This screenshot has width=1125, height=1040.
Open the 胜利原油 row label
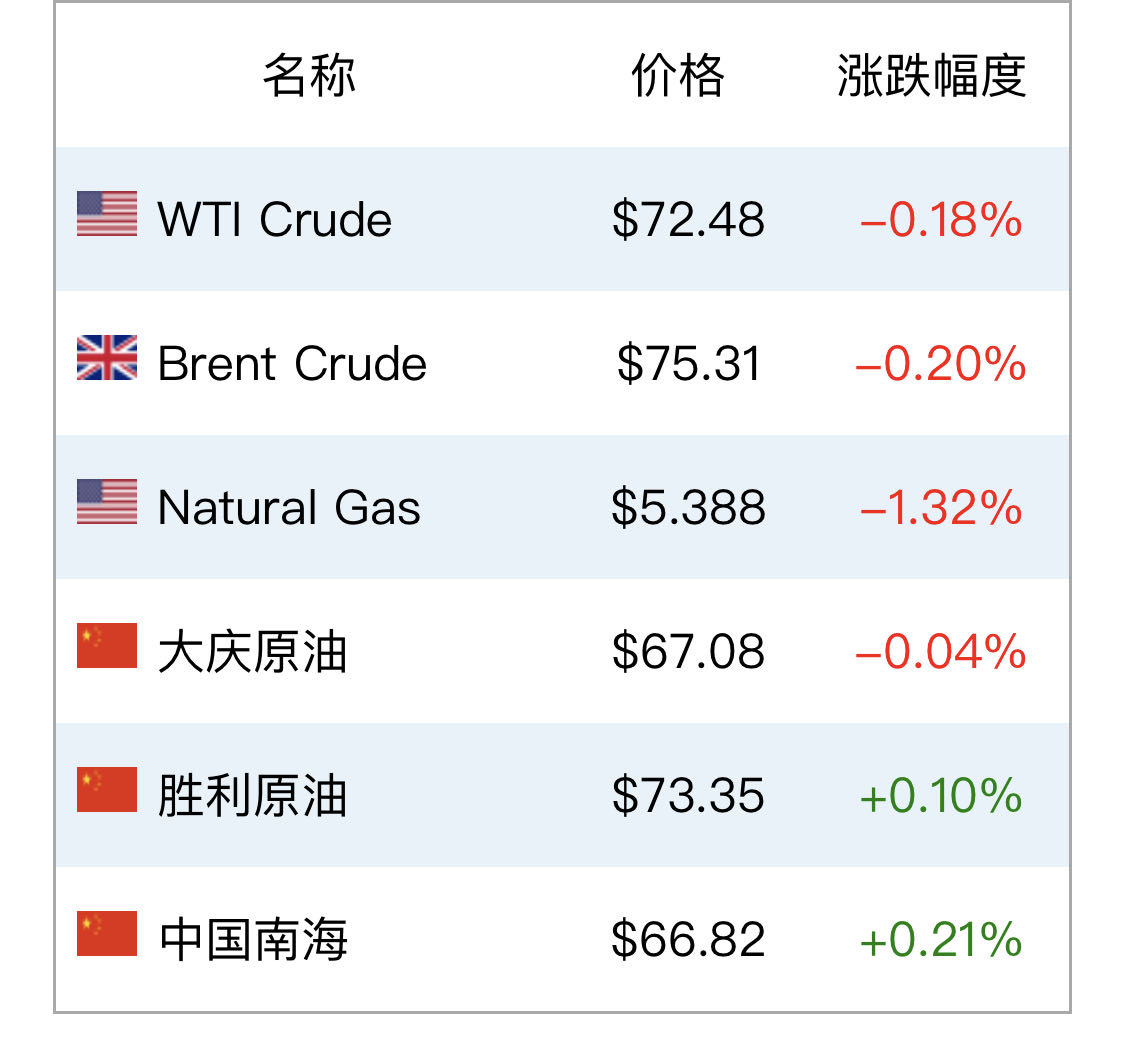tap(253, 796)
